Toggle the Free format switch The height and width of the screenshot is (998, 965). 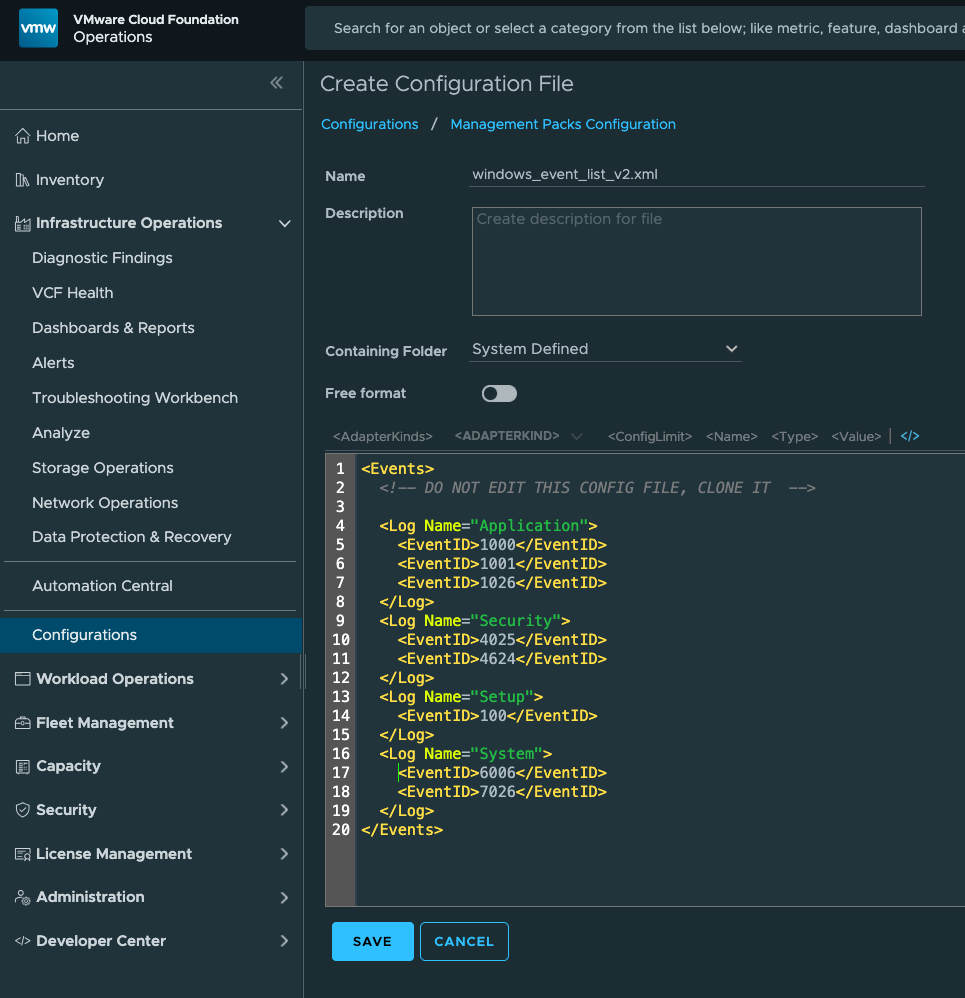click(499, 394)
